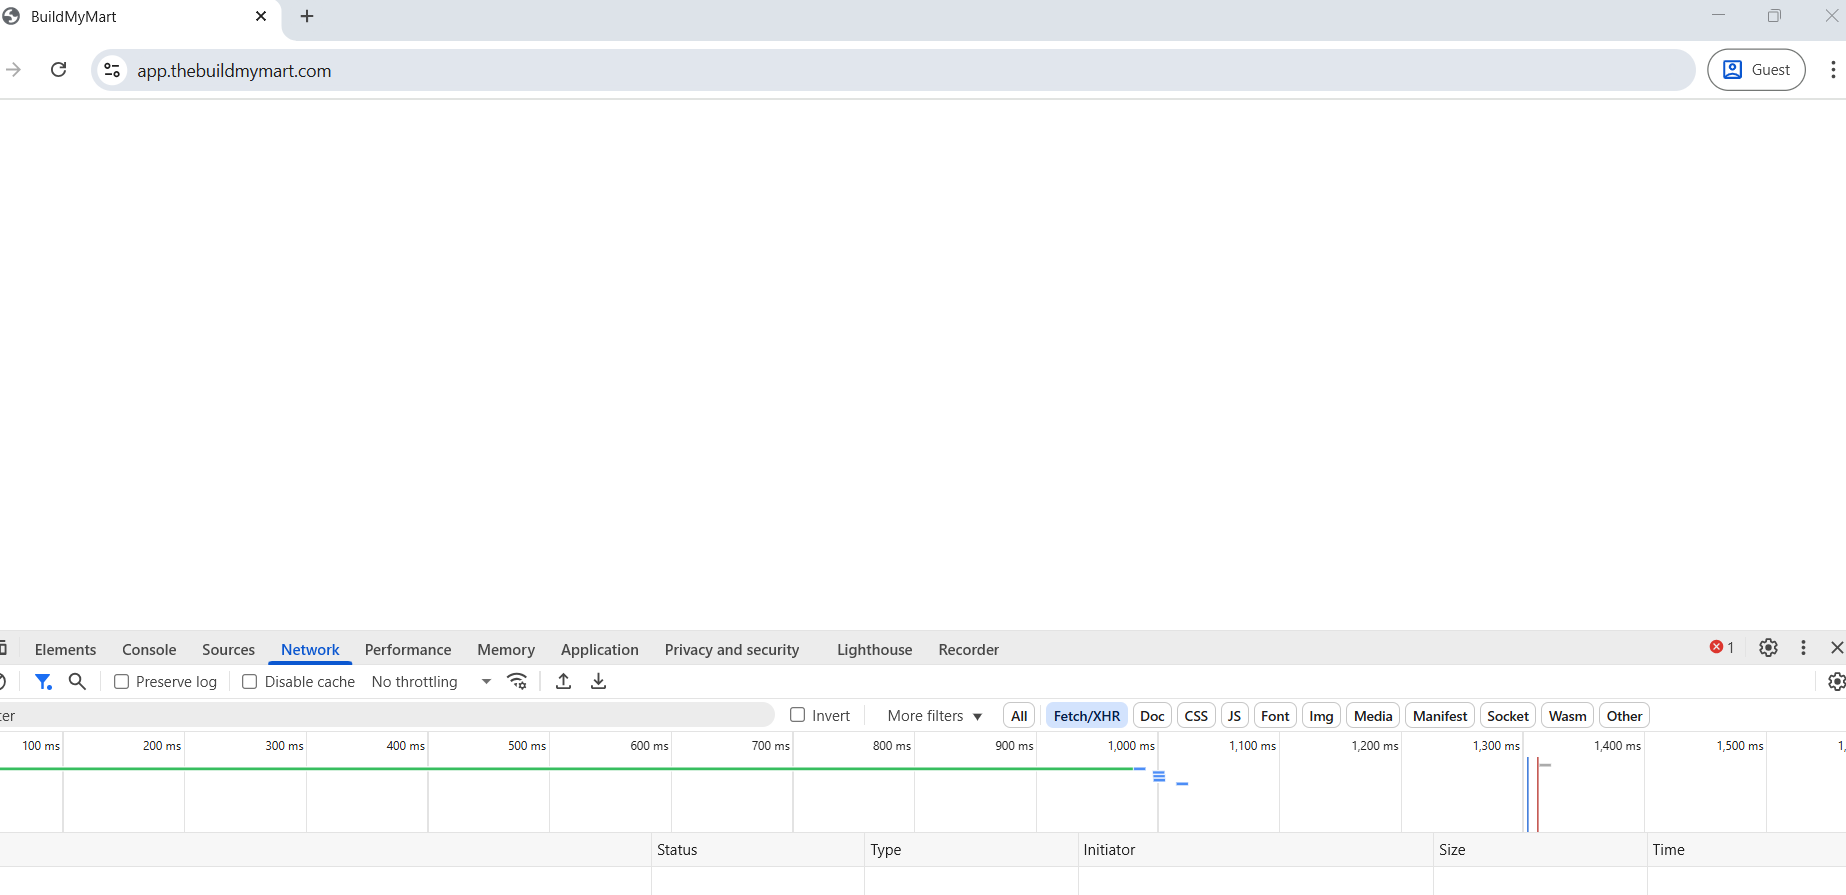Switch to the Elements panel

click(x=65, y=650)
